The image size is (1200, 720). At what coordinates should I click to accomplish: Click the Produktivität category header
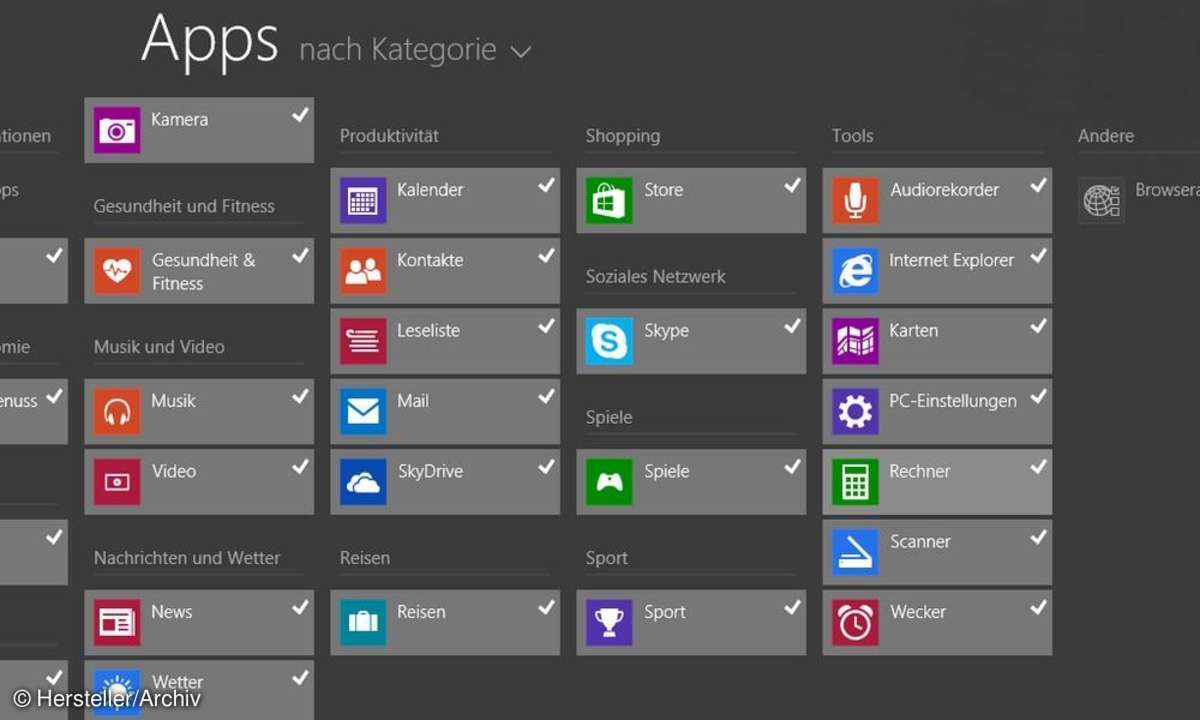389,136
